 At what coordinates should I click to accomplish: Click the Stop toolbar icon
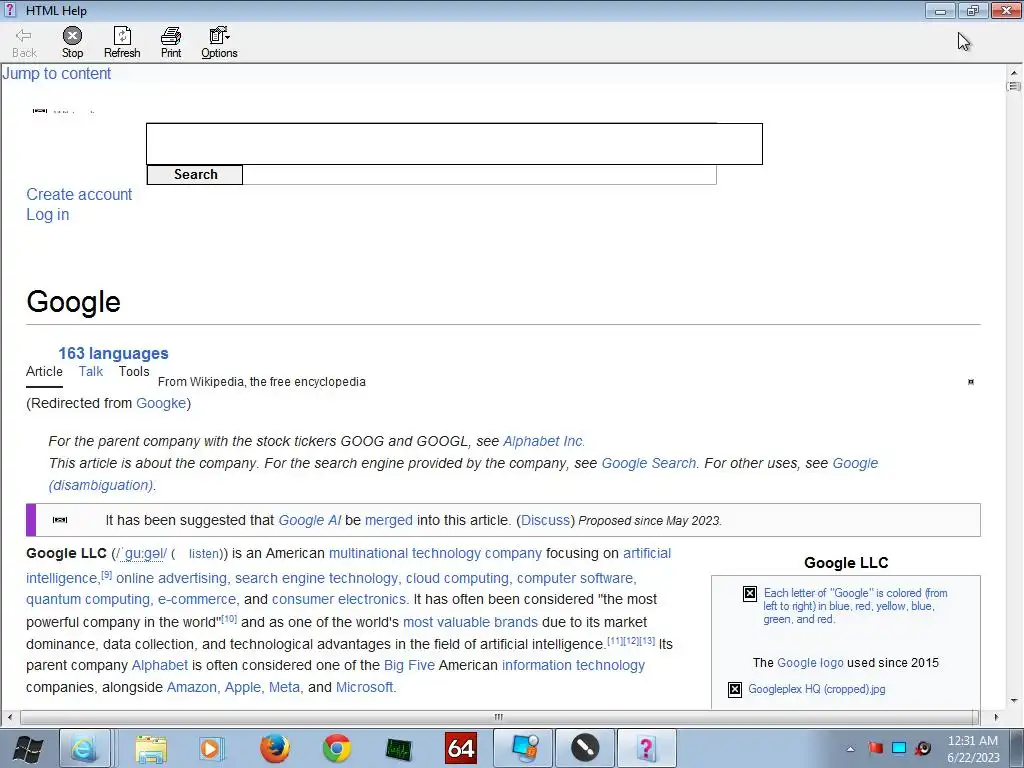[x=72, y=42]
